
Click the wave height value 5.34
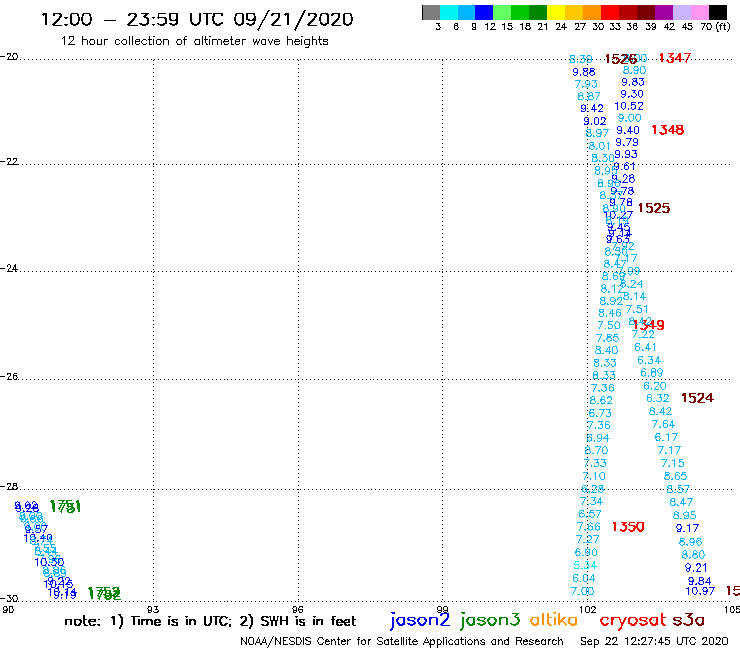[x=585, y=566]
